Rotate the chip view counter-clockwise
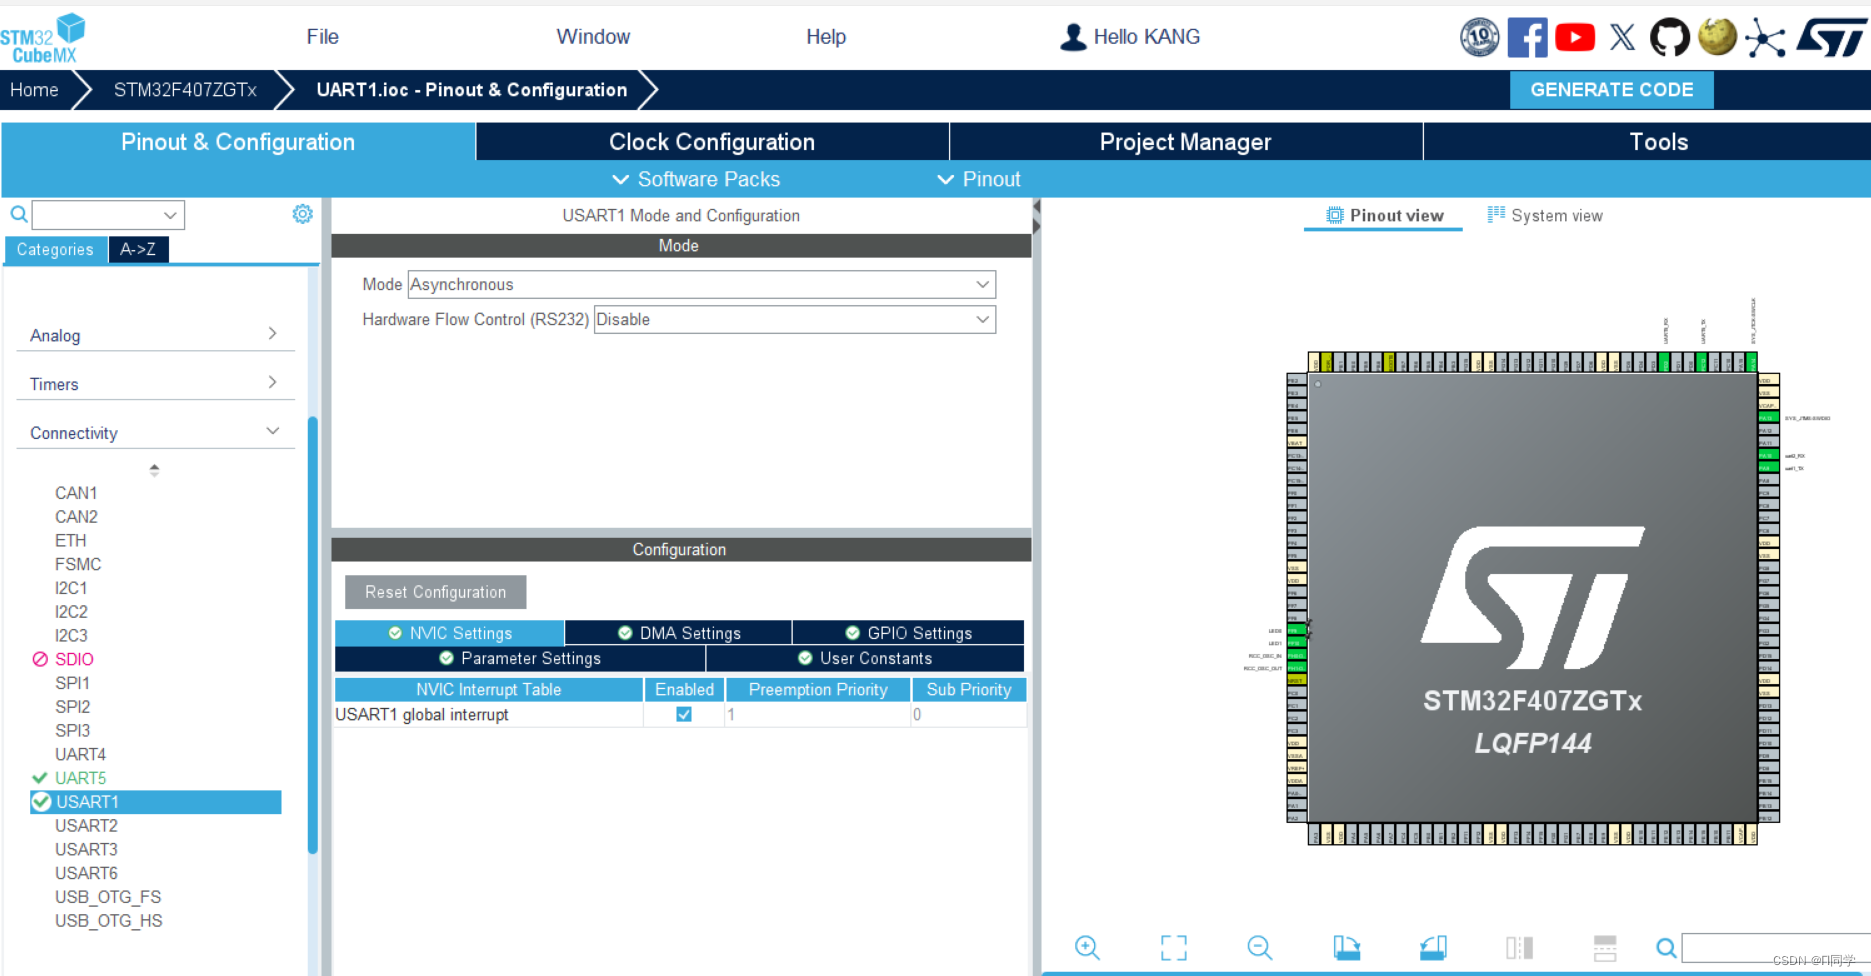 [1433, 947]
